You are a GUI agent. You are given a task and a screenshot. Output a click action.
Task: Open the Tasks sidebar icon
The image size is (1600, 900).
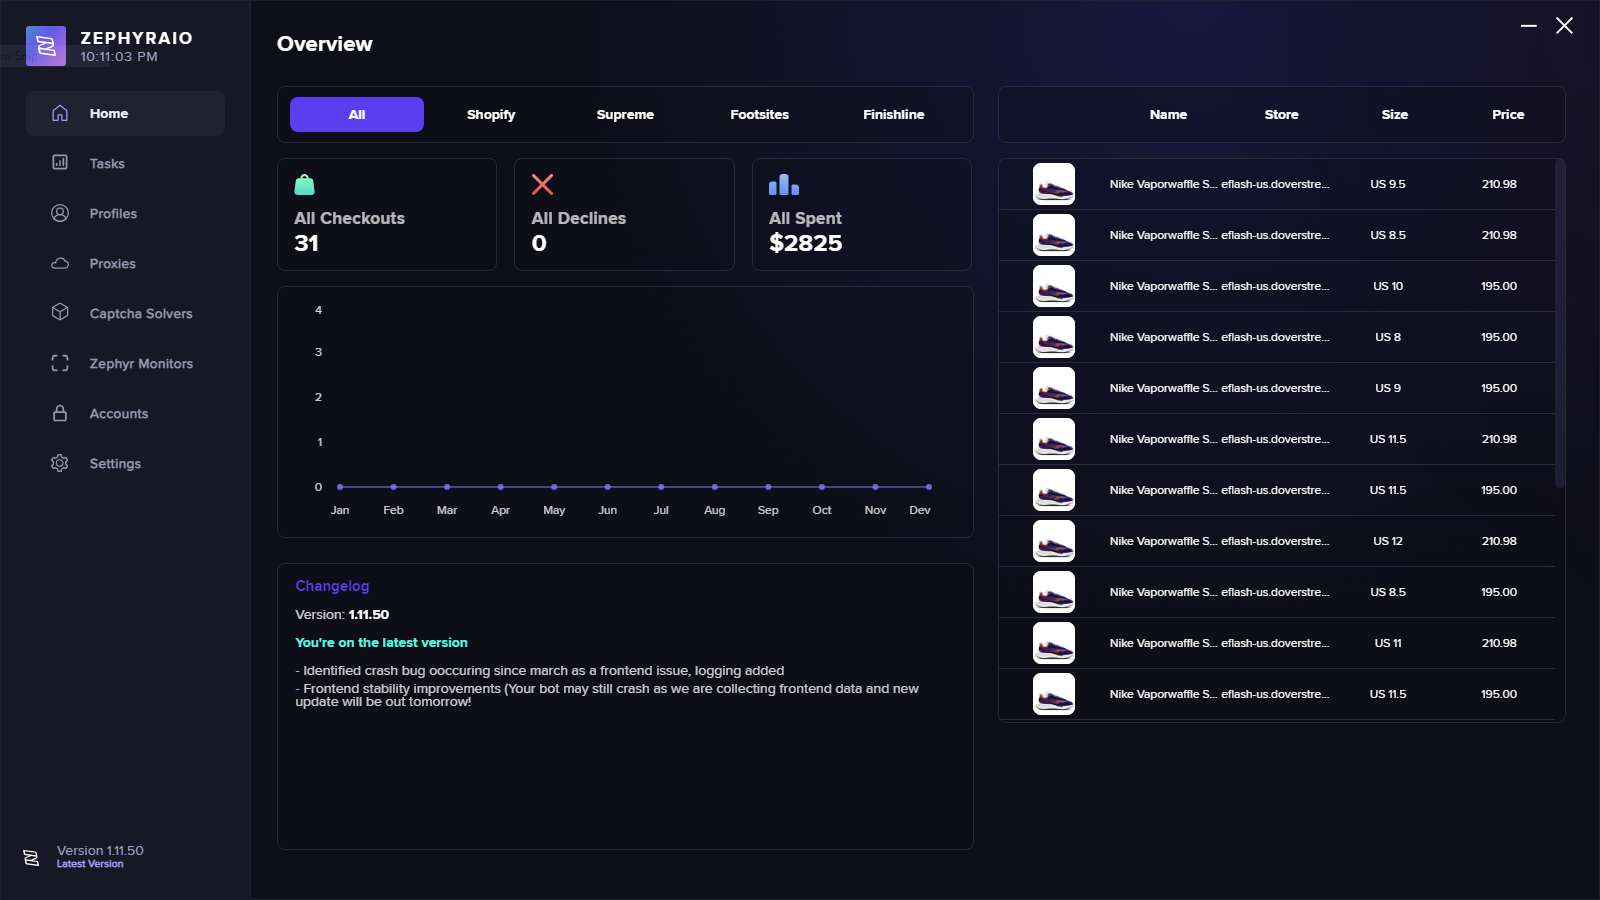[x=60, y=162]
